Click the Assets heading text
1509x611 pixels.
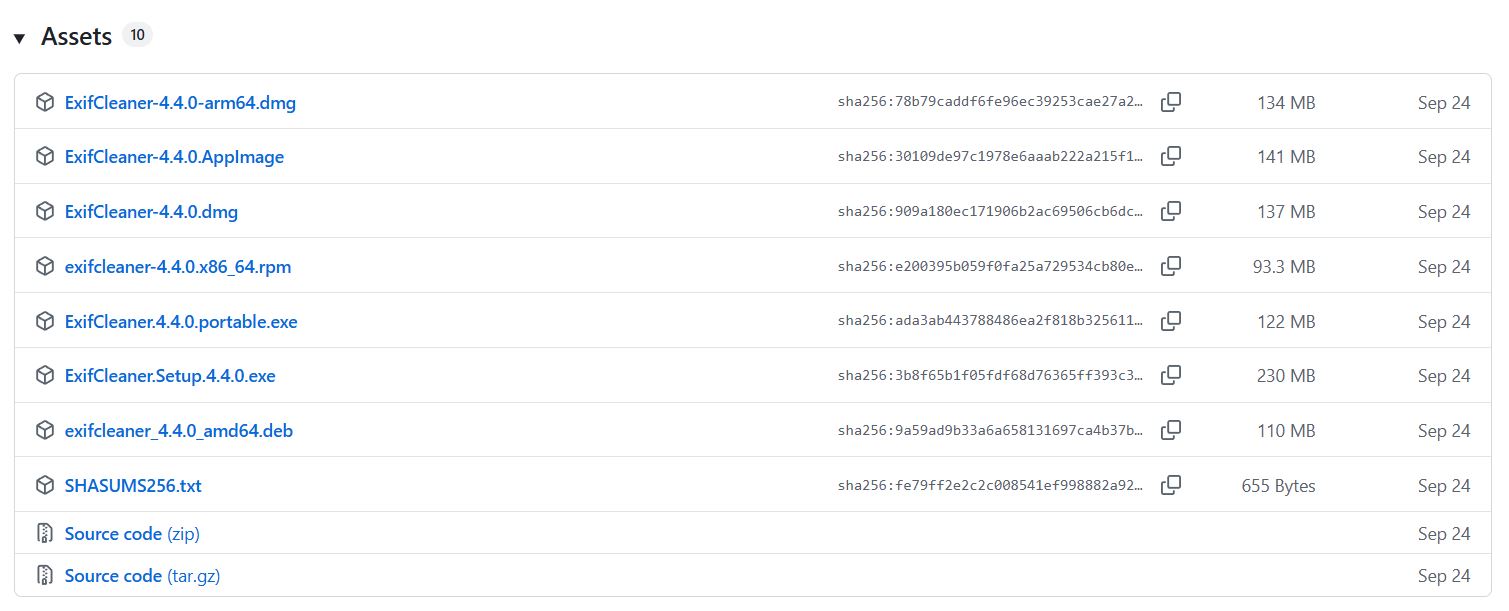point(76,37)
